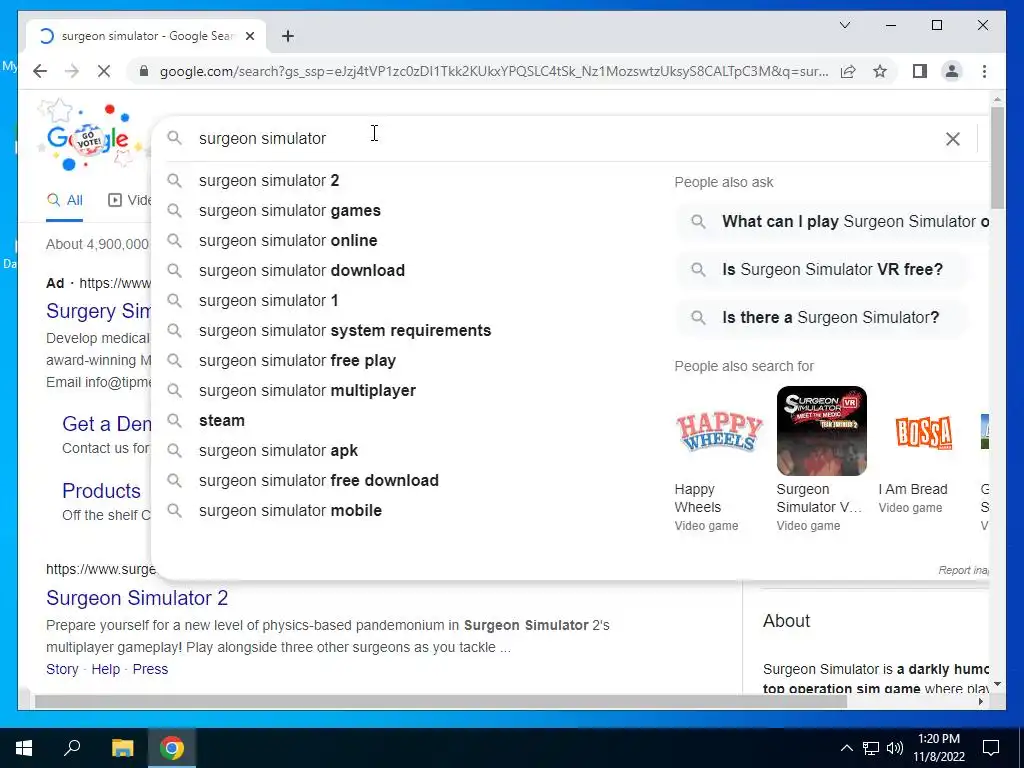Open the Chrome profile avatar
Screen dimensions: 1024x768
pyautogui.click(x=952, y=71)
